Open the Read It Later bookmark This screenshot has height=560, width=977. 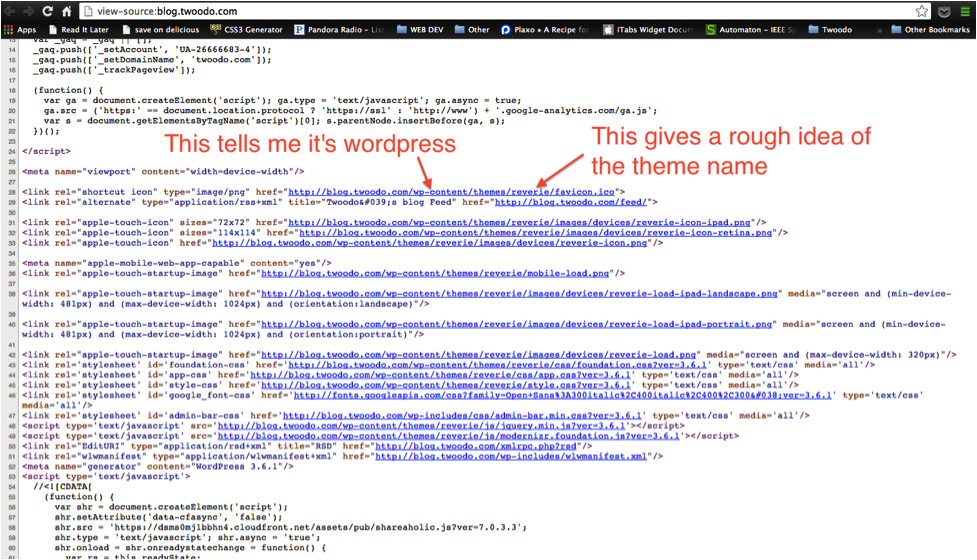click(79, 29)
